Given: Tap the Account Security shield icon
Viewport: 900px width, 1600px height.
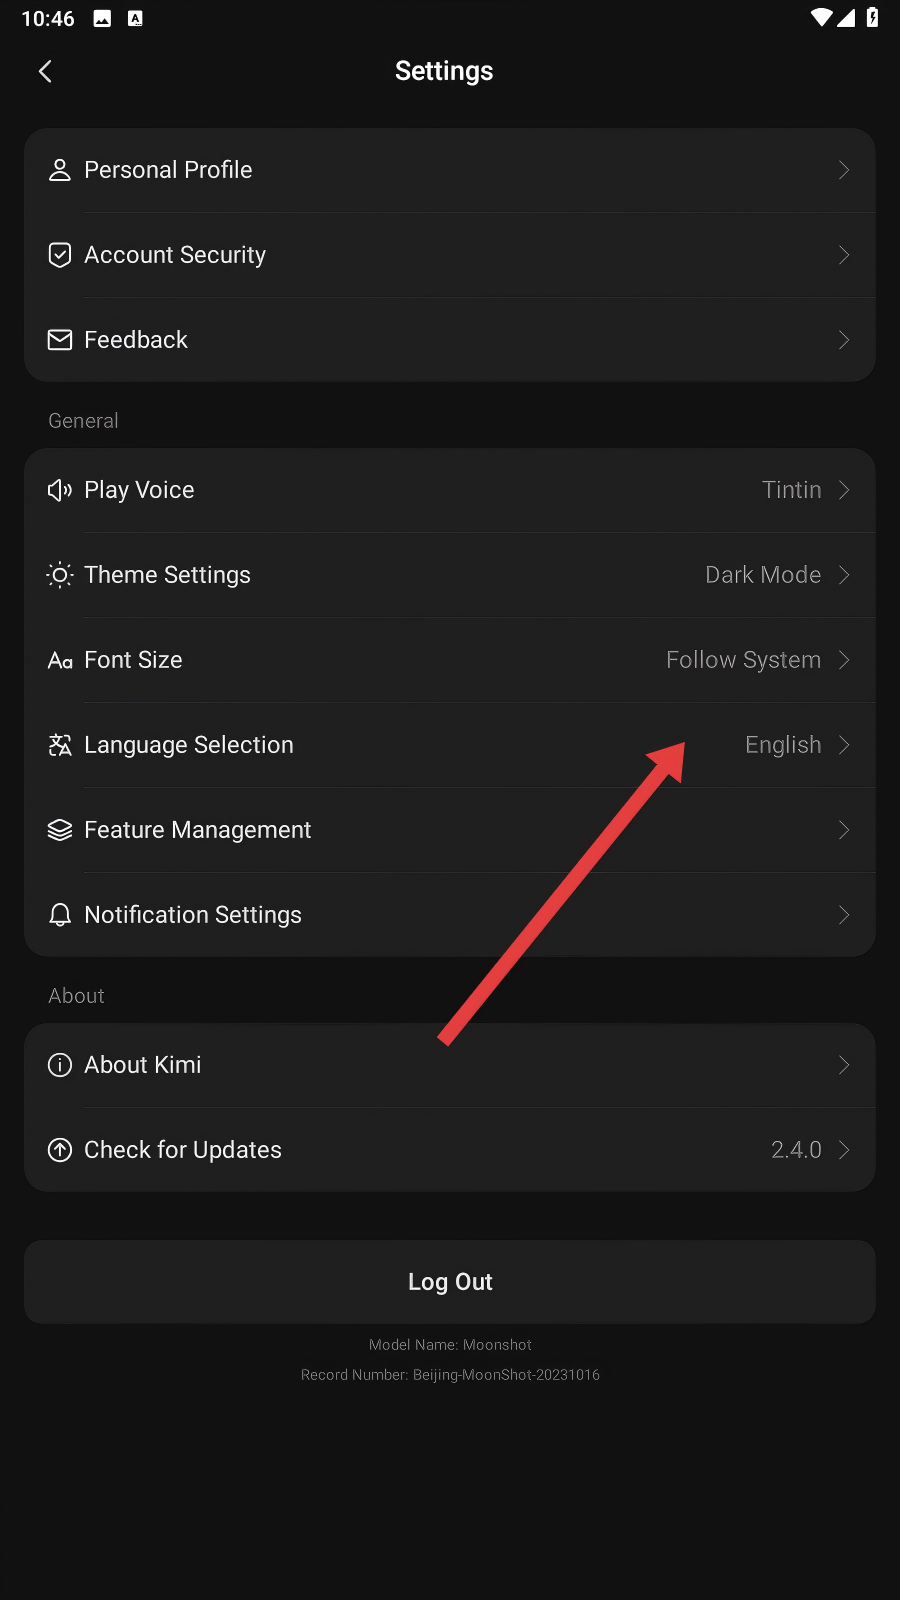Looking at the screenshot, I should 60,255.
